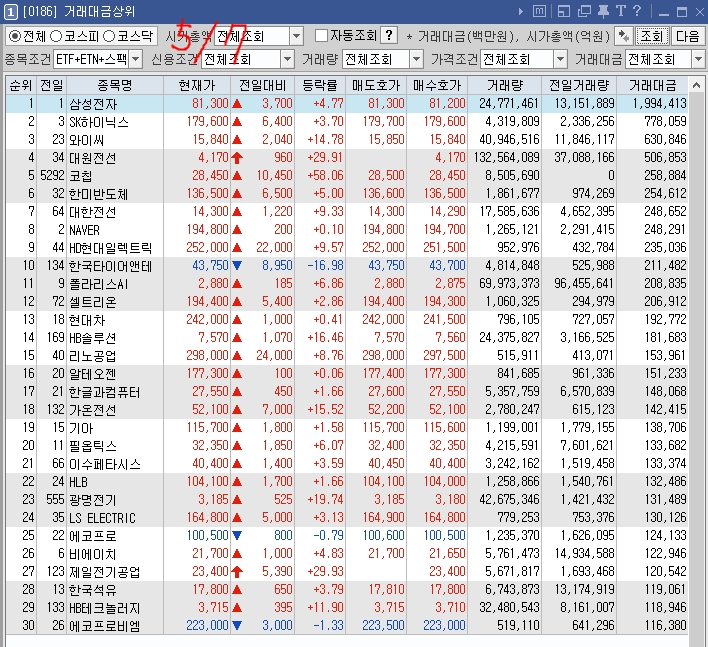This screenshot has width=708, height=647.
Task: Select the SK하이닉스 stock name
Action: click(x=99, y=122)
